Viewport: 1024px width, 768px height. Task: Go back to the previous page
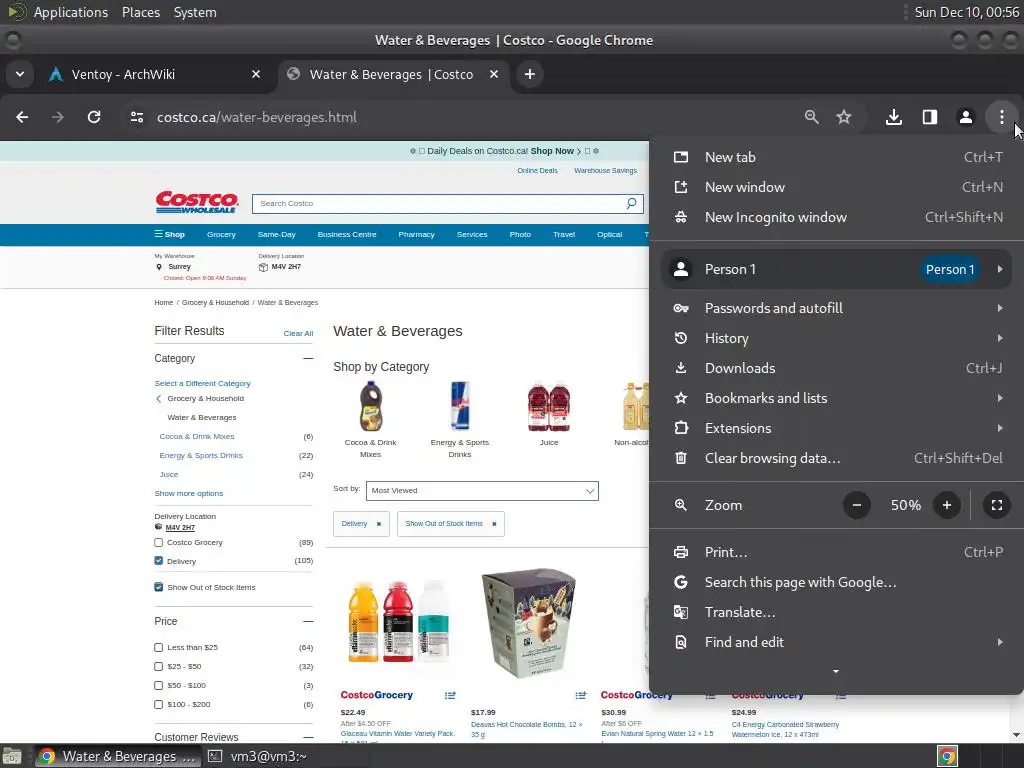point(22,117)
